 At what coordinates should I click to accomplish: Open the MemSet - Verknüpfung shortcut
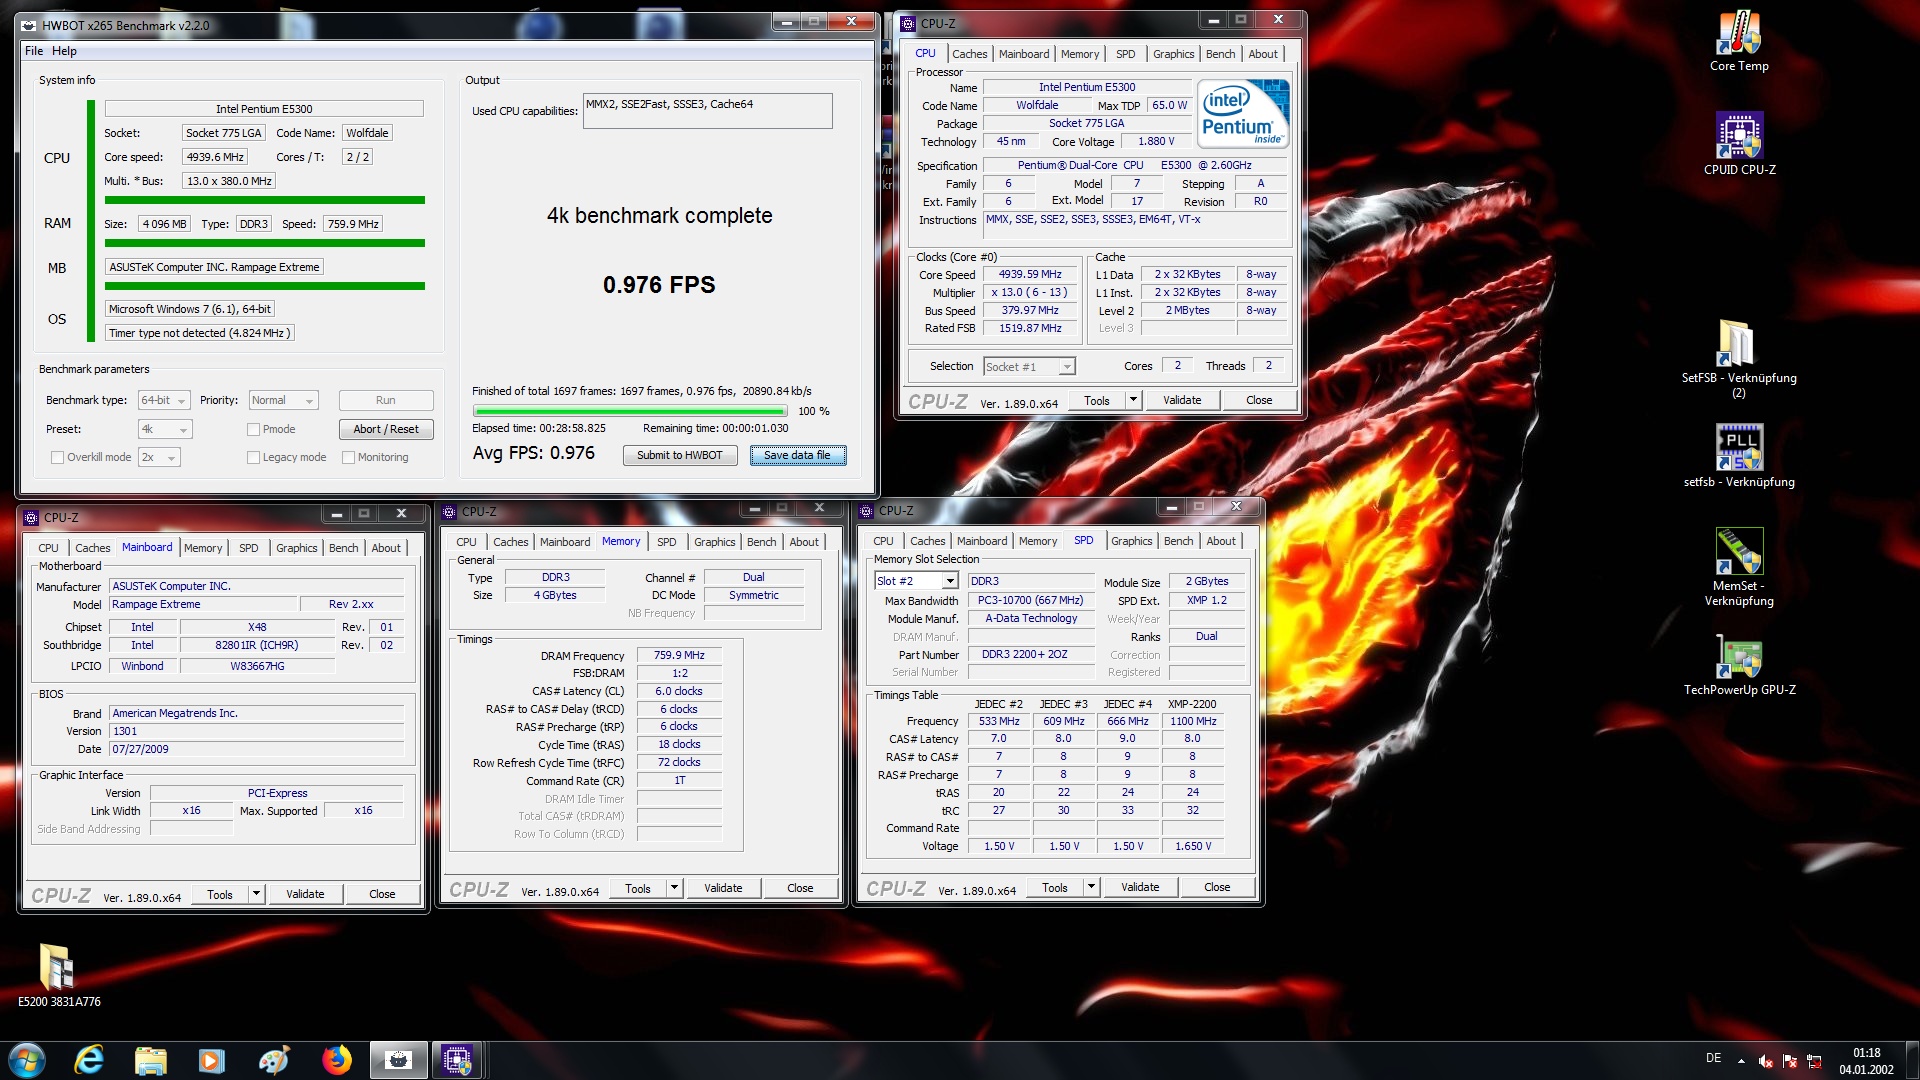1739,567
